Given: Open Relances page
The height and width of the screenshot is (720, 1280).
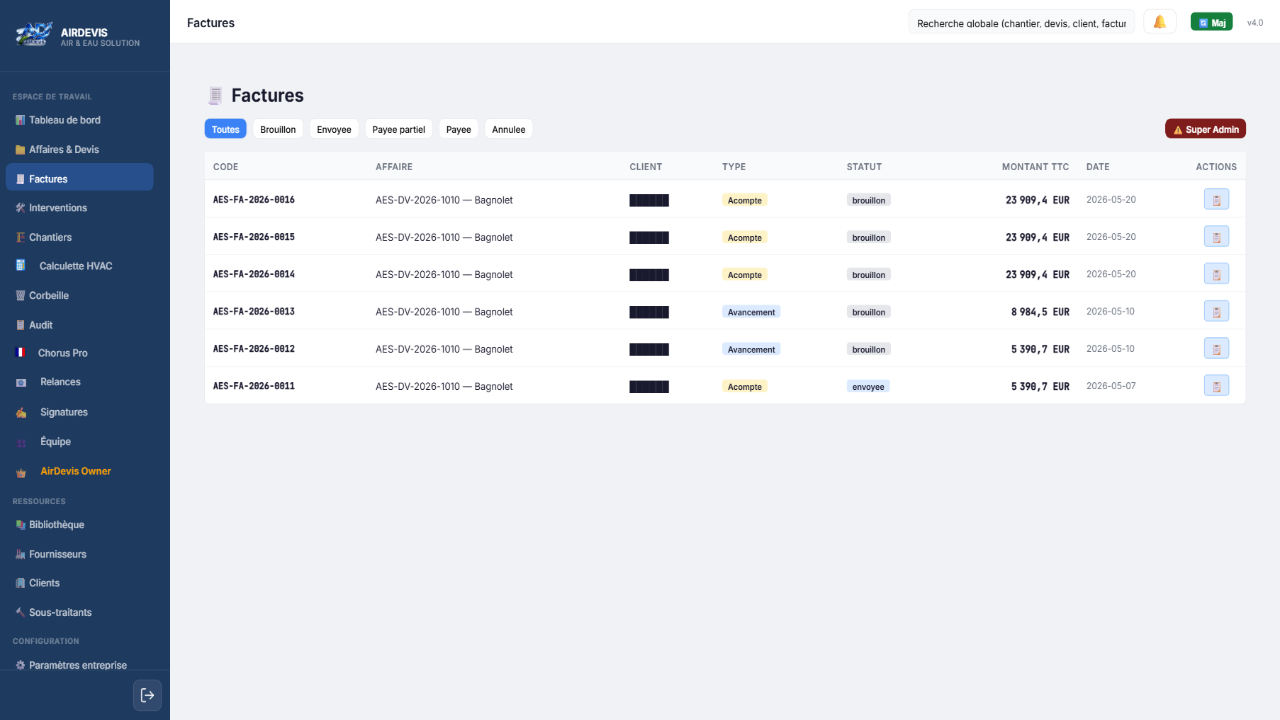Looking at the screenshot, I should click(x=79, y=382).
